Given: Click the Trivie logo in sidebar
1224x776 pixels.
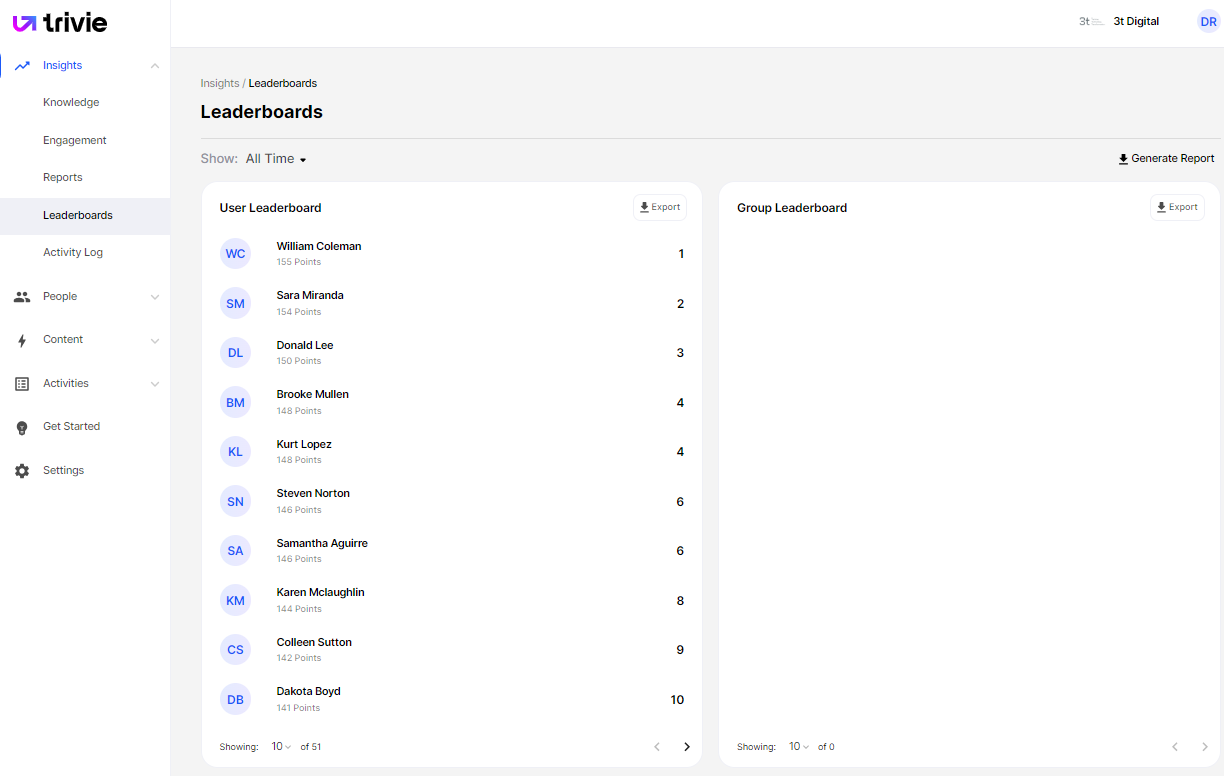Looking at the screenshot, I should [60, 23].
